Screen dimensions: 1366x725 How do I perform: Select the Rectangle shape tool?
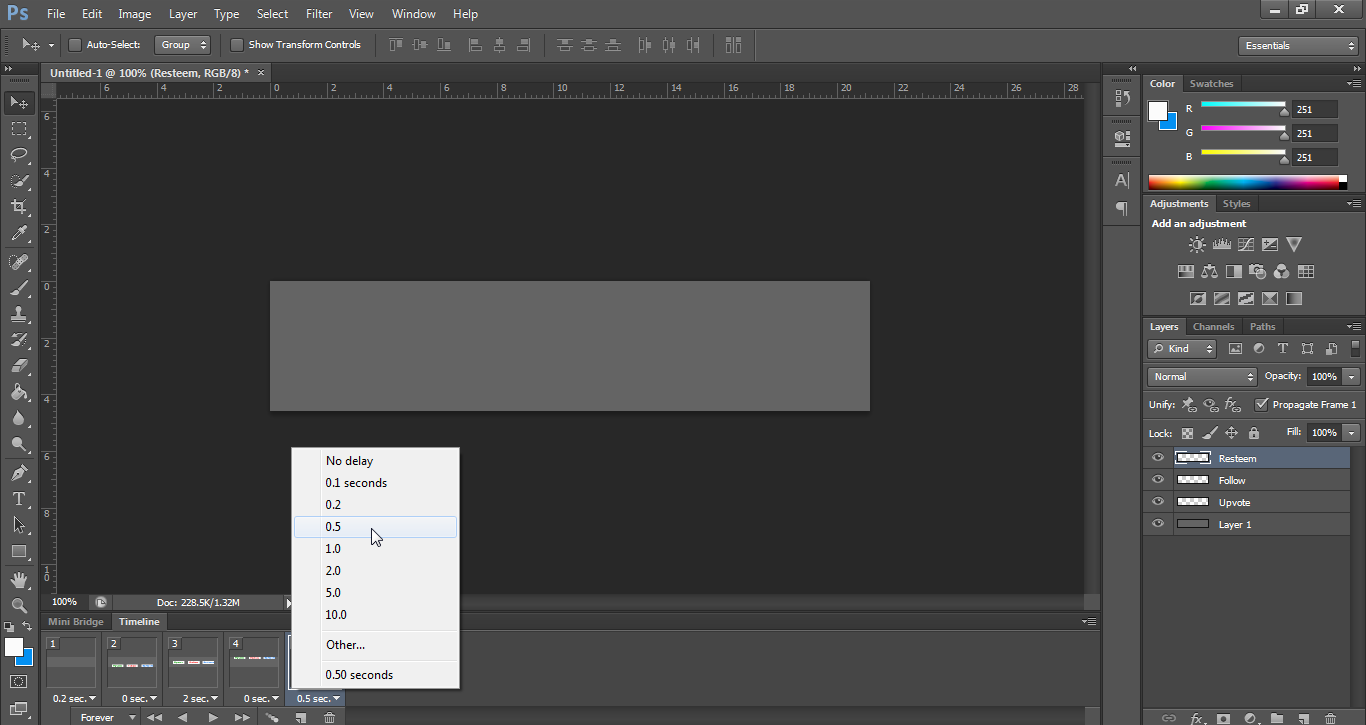(x=19, y=551)
